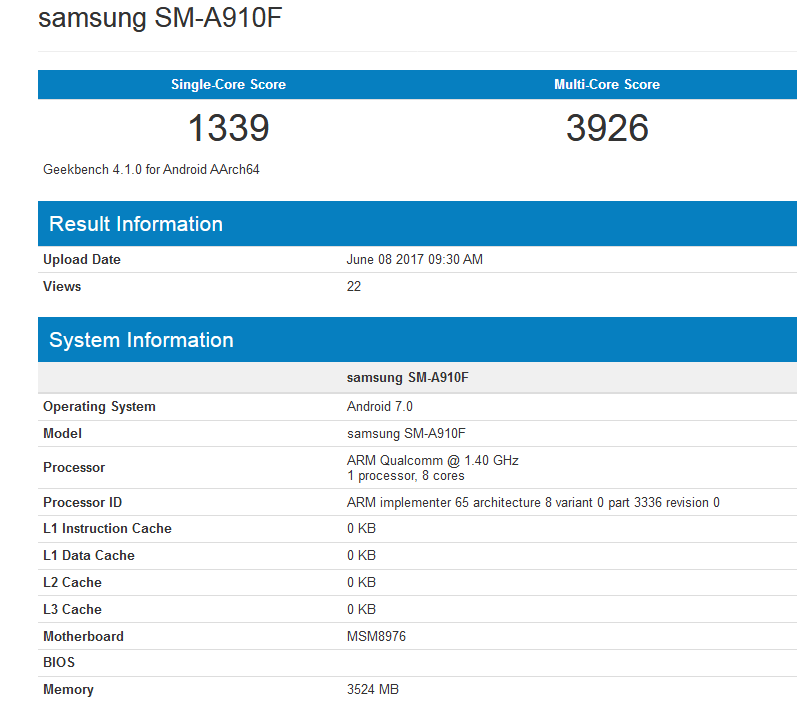Select L3 Cache value 0 KB

[x=361, y=609]
